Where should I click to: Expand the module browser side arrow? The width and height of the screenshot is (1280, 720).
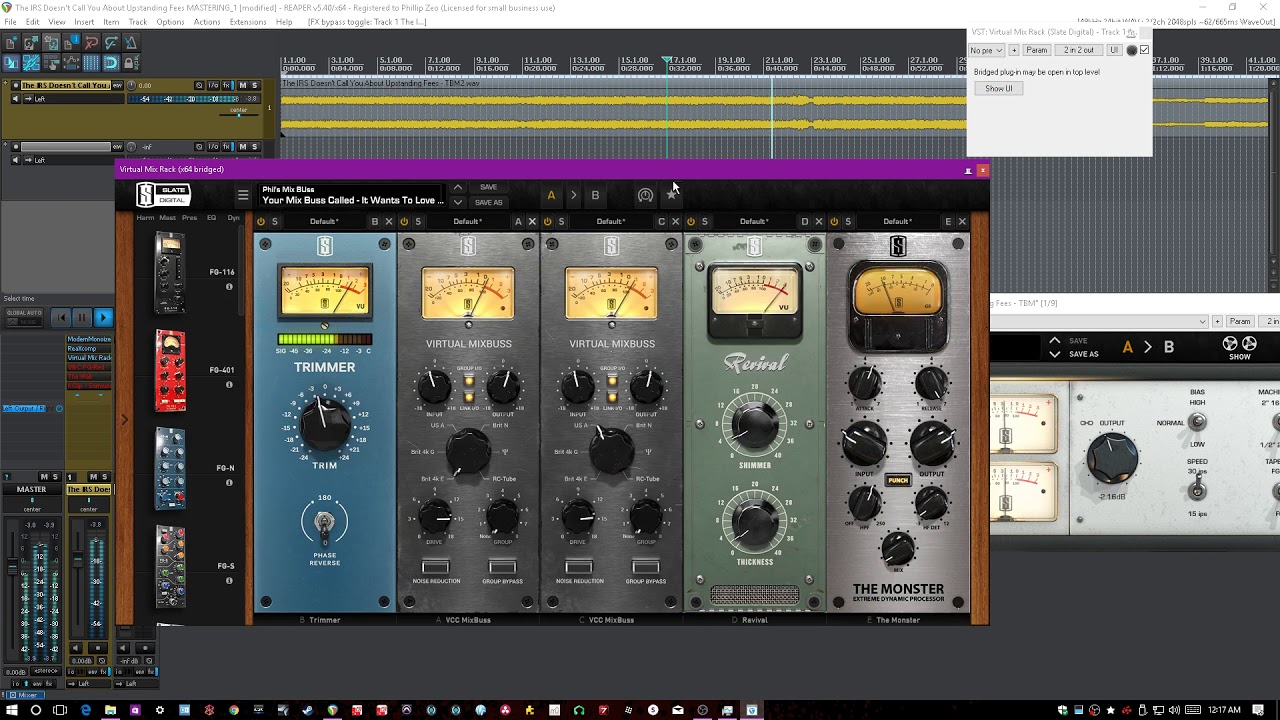(x=125, y=420)
